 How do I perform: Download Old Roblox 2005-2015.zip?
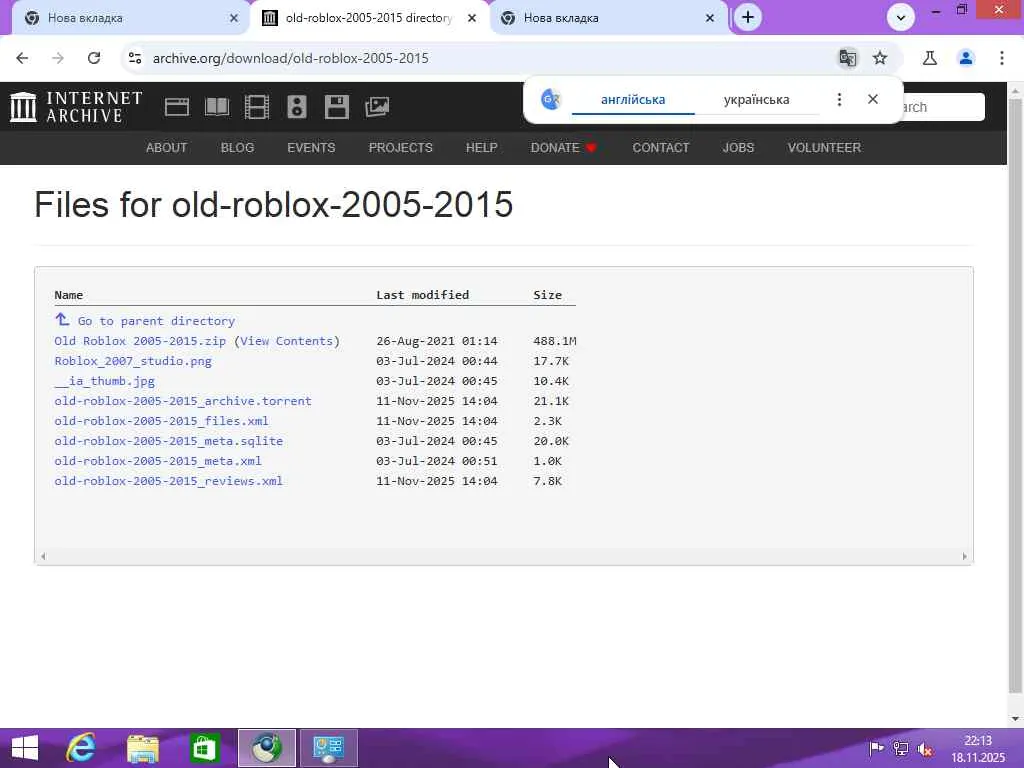[140, 341]
